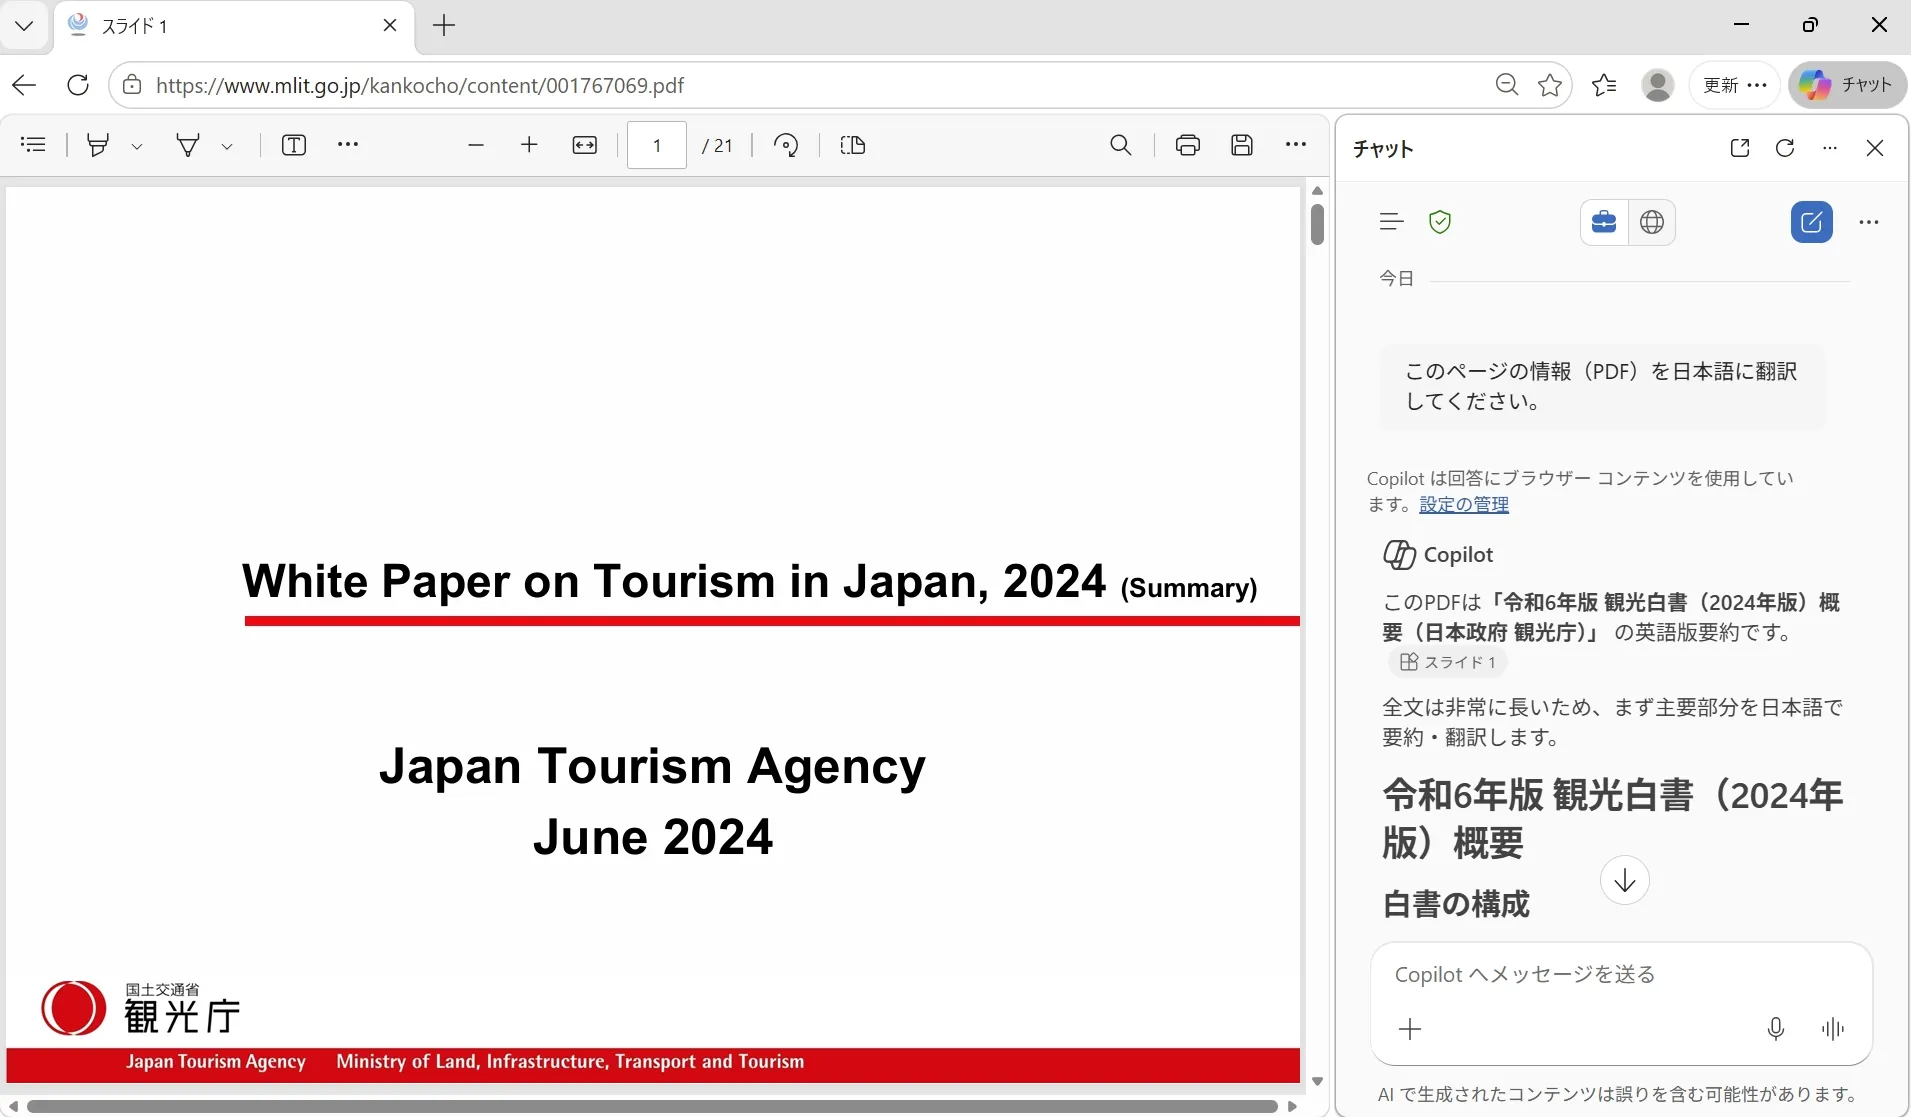Viewport: 1911px width, 1117px height.
Task: Click the PDF vertical scrollbar thumb
Action: coord(1317,224)
